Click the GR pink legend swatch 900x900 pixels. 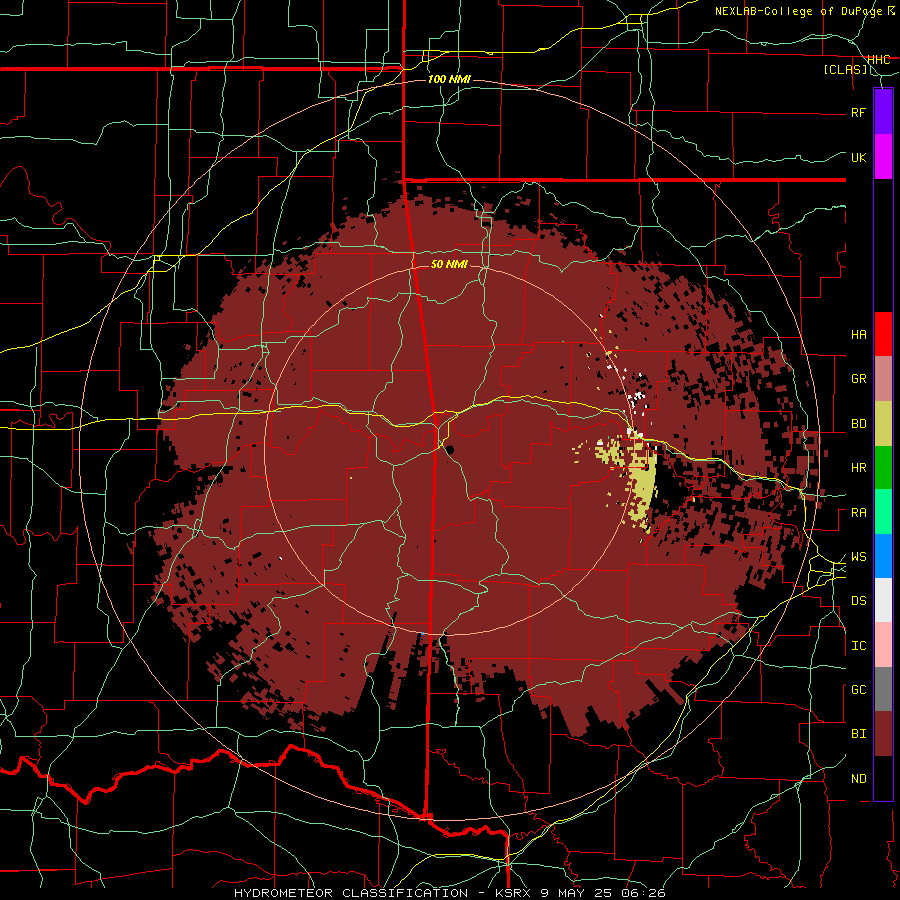[x=883, y=379]
